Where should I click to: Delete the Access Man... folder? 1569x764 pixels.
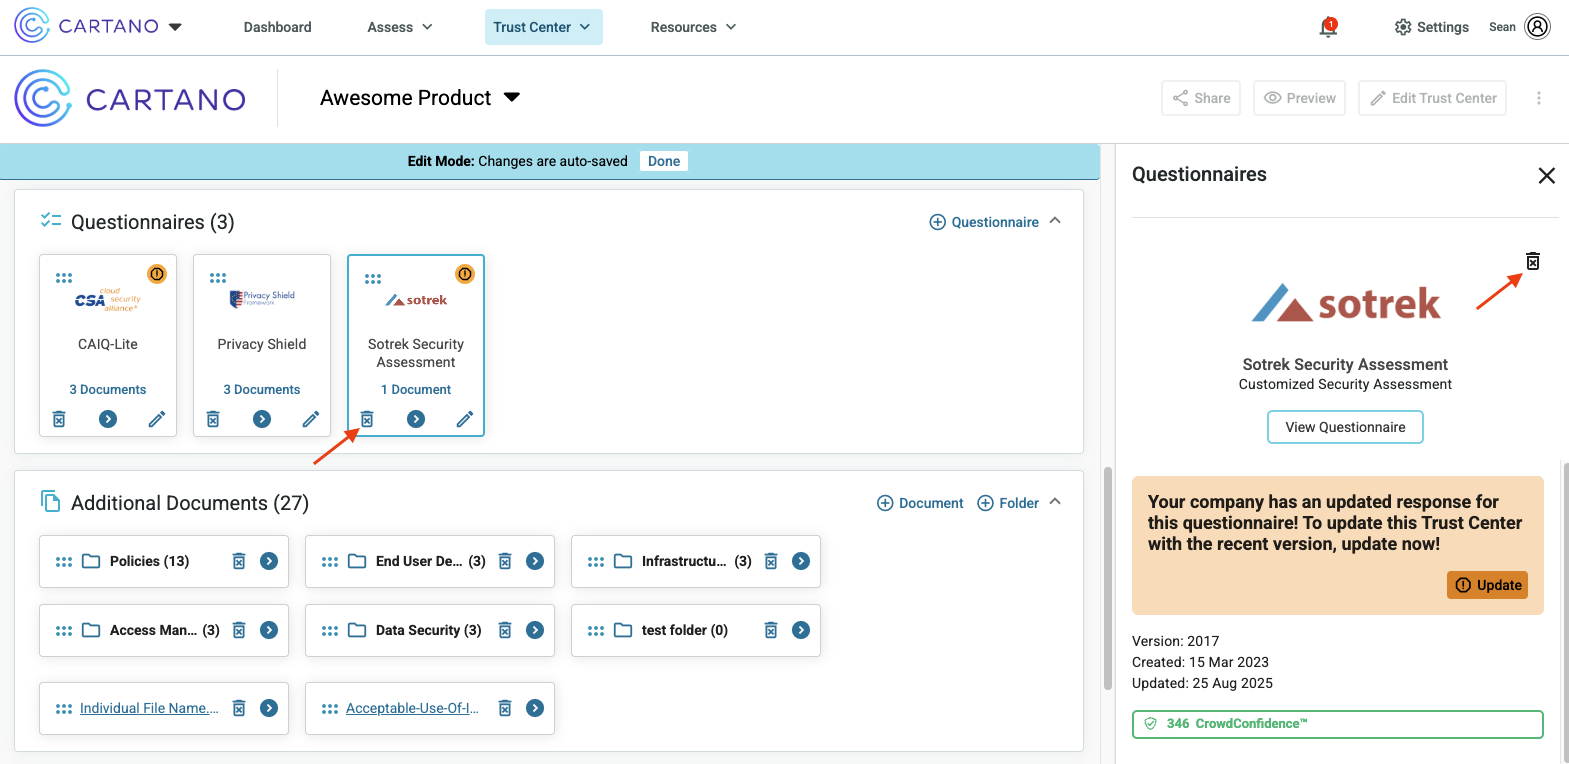tap(239, 630)
